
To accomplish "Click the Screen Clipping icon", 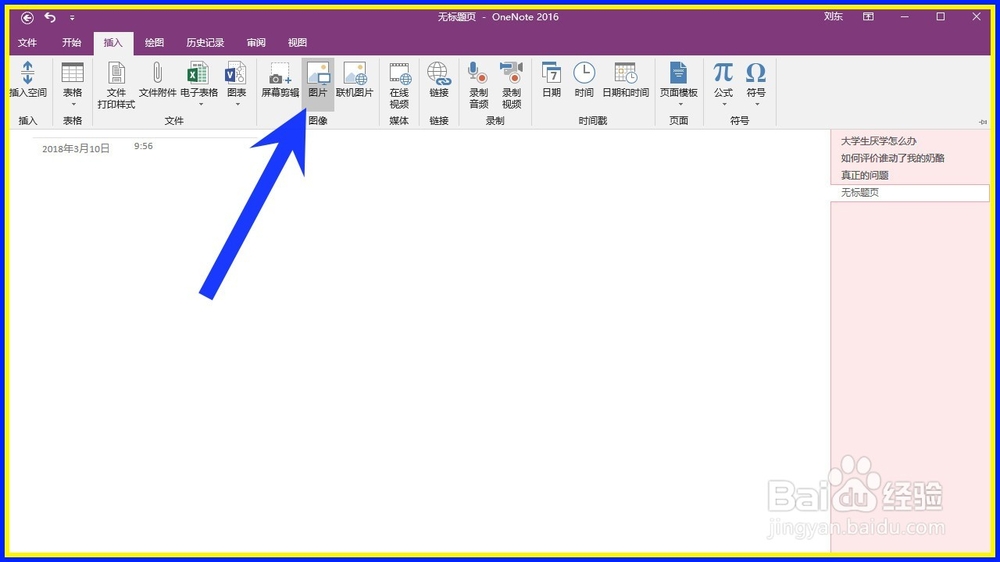I will pyautogui.click(x=280, y=73).
